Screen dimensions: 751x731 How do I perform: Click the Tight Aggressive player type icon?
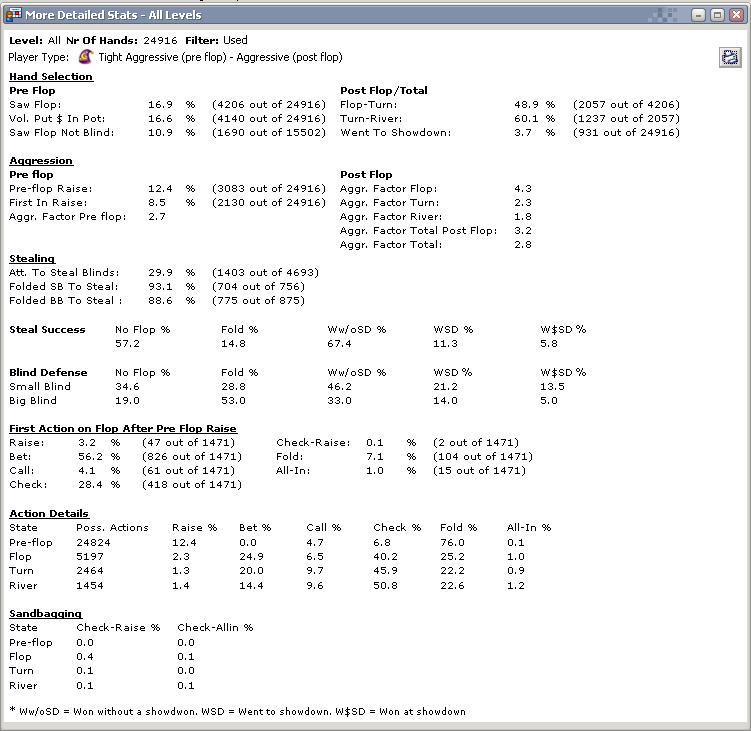(x=86, y=57)
